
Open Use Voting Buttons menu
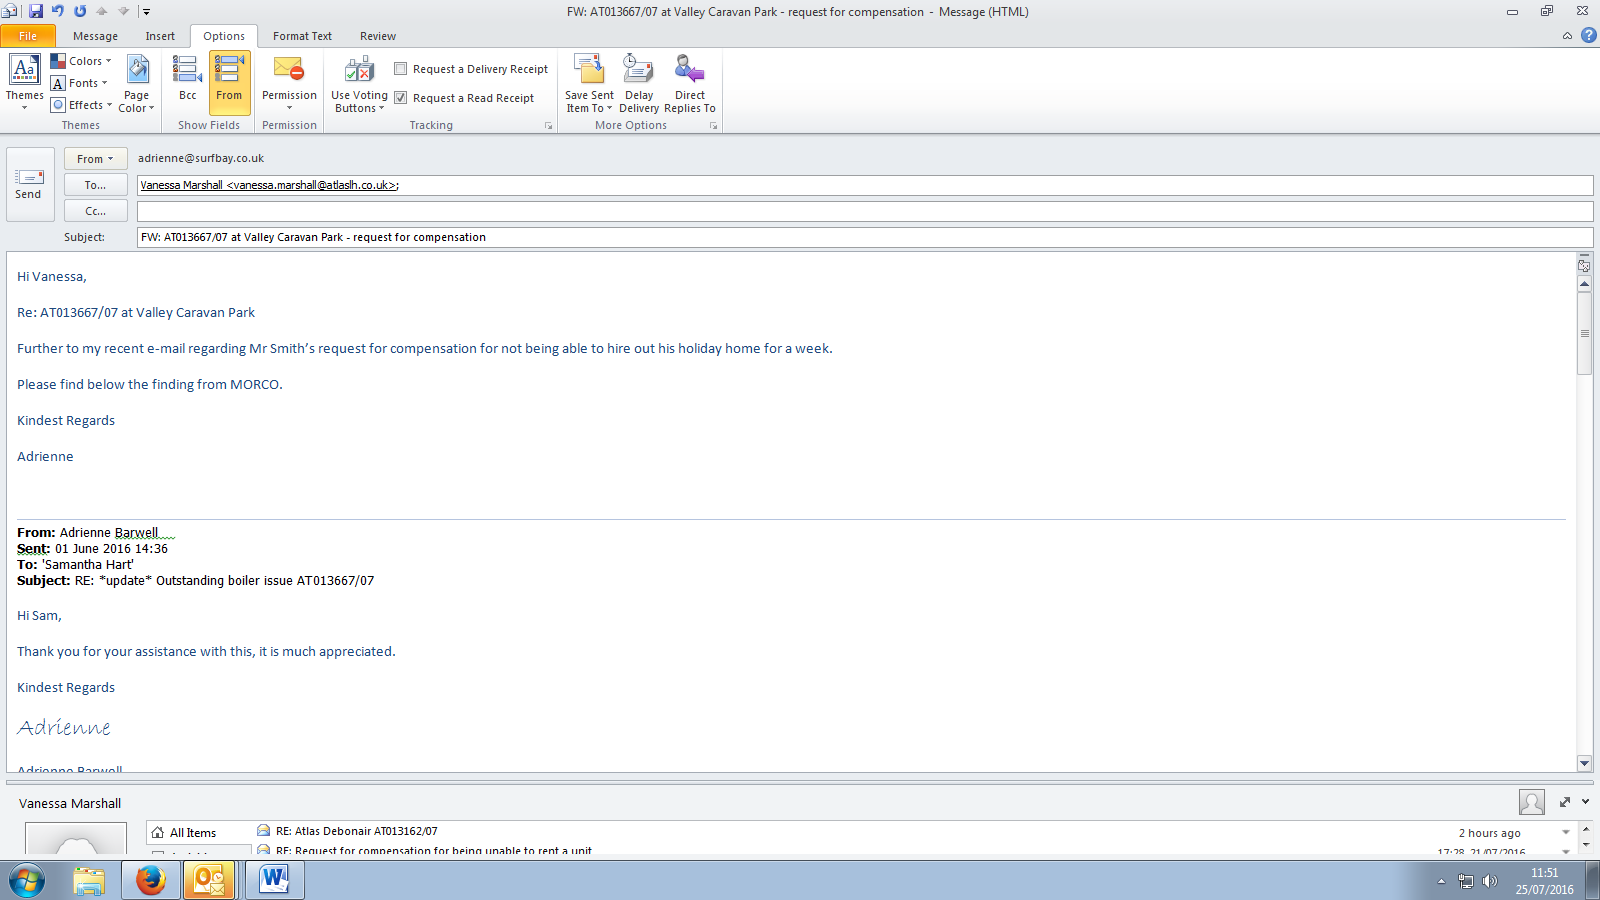359,84
